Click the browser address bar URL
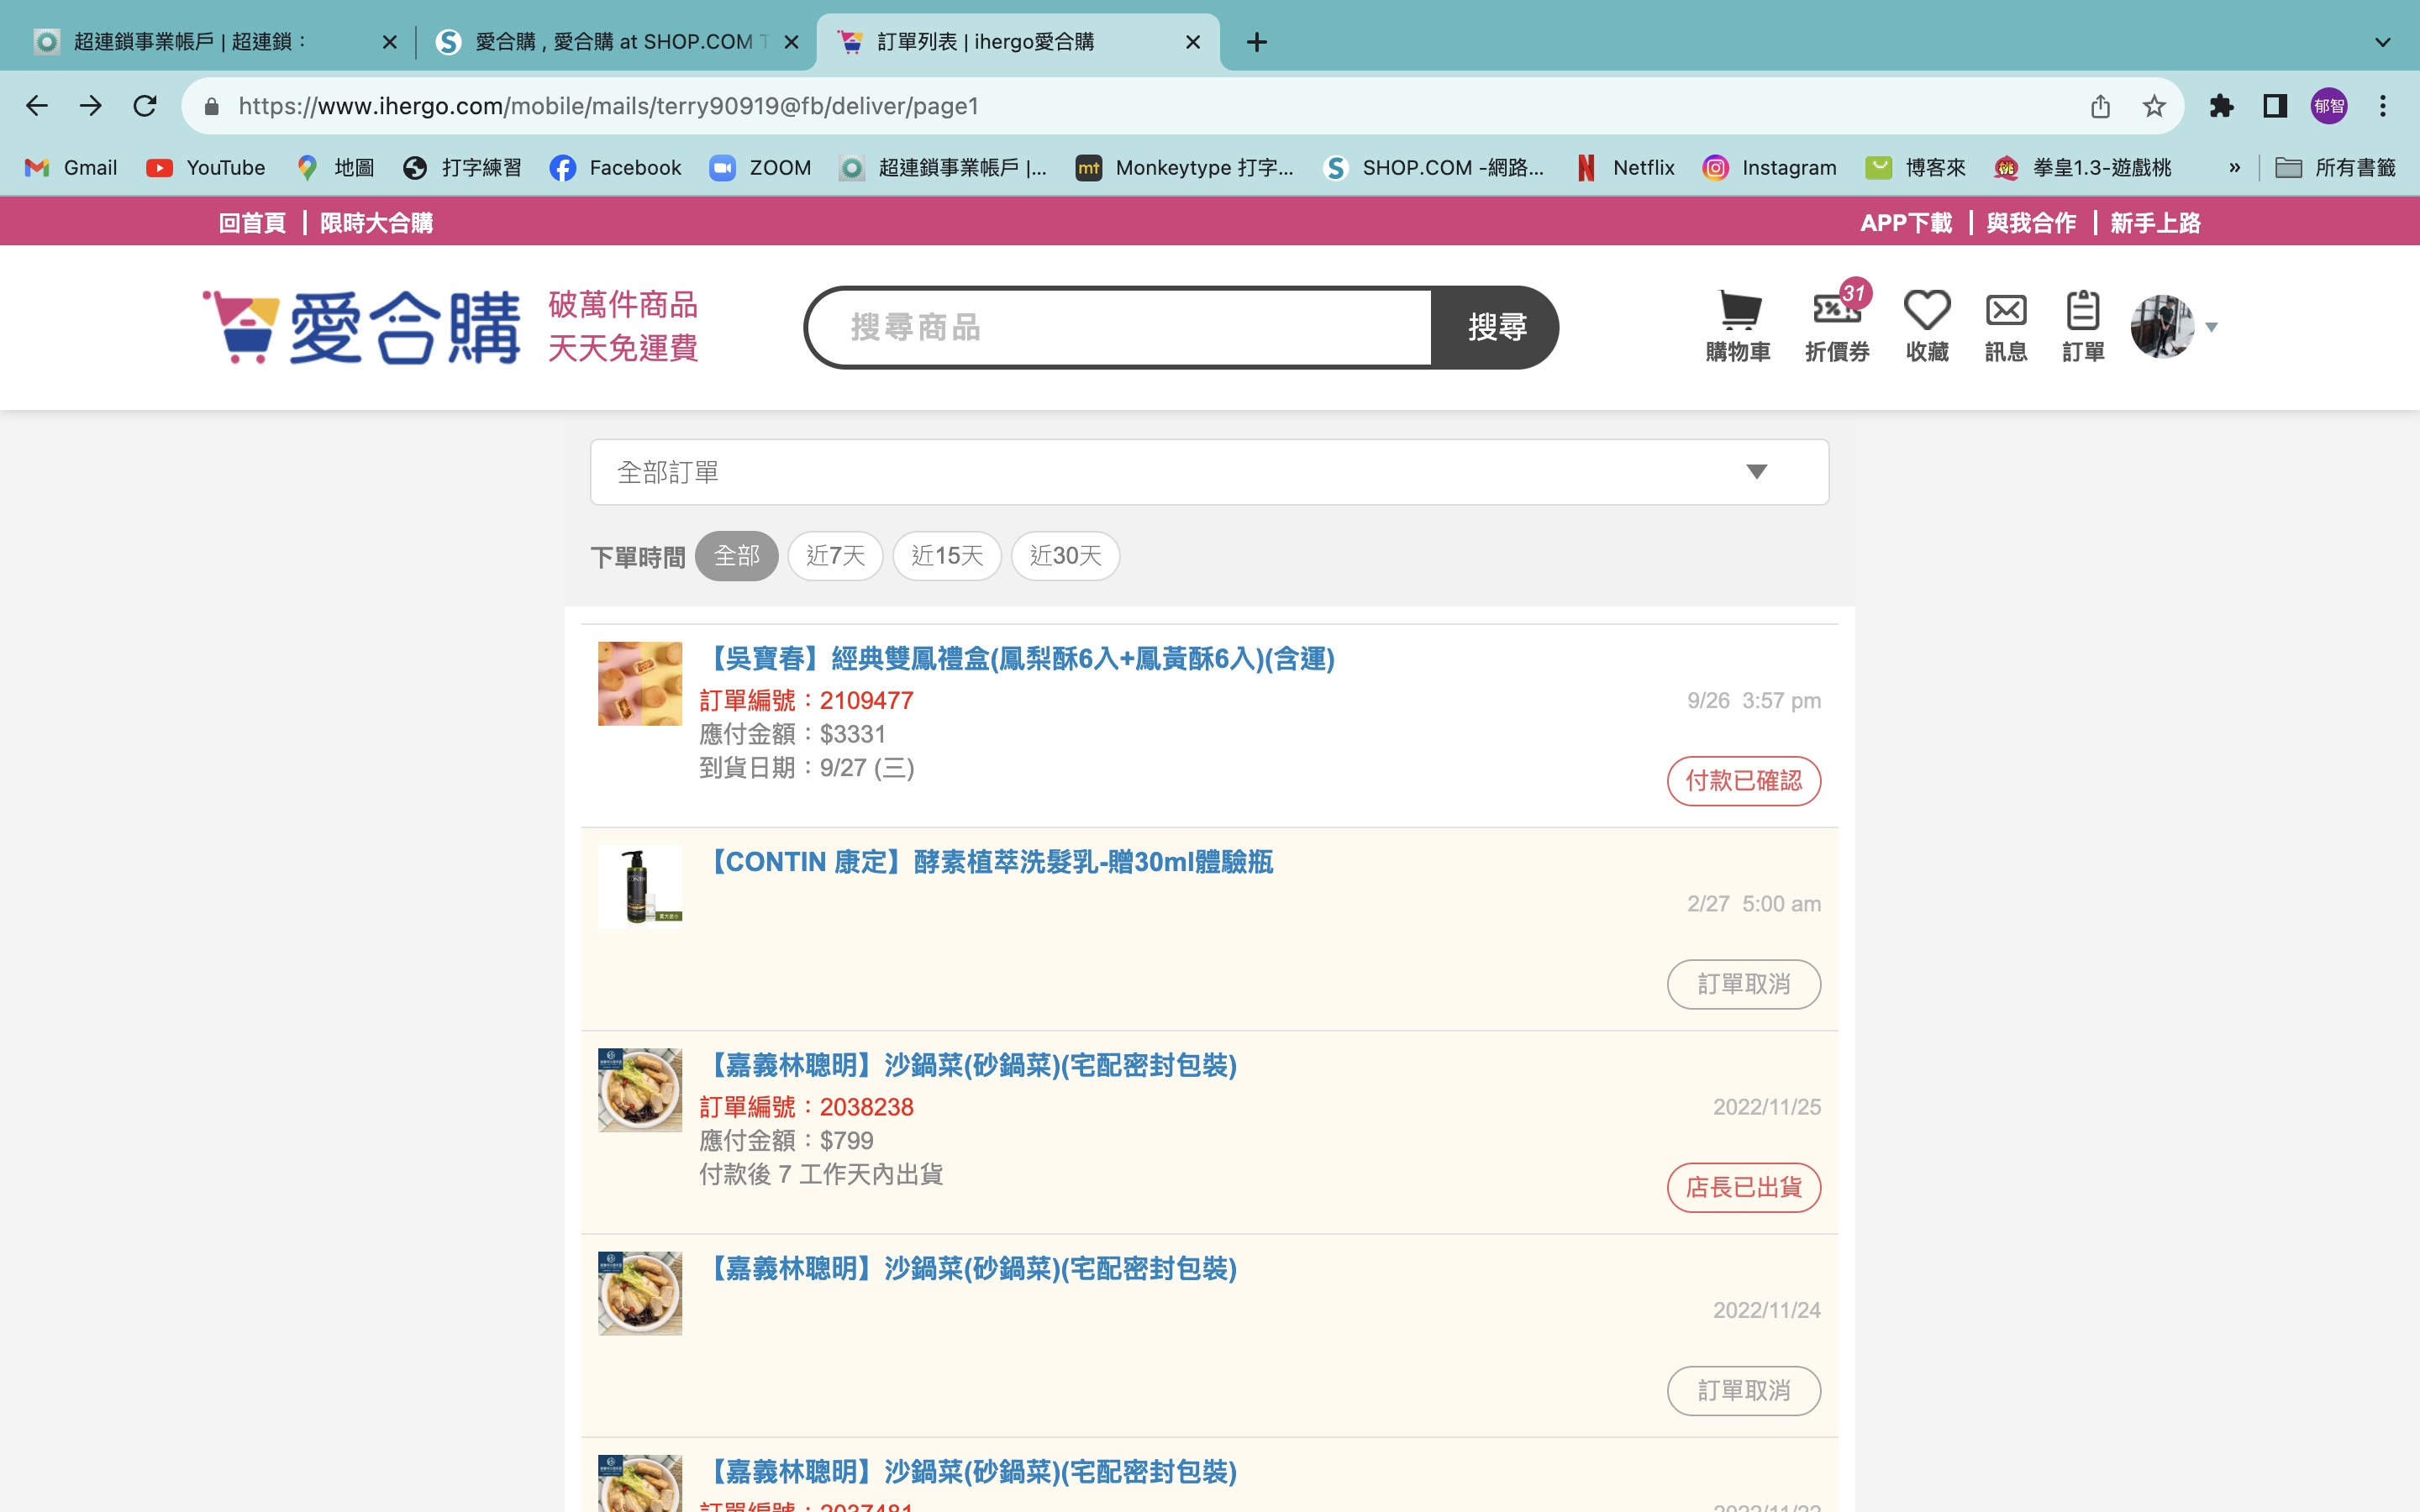Screen dimensions: 2420x1512 click(608, 106)
